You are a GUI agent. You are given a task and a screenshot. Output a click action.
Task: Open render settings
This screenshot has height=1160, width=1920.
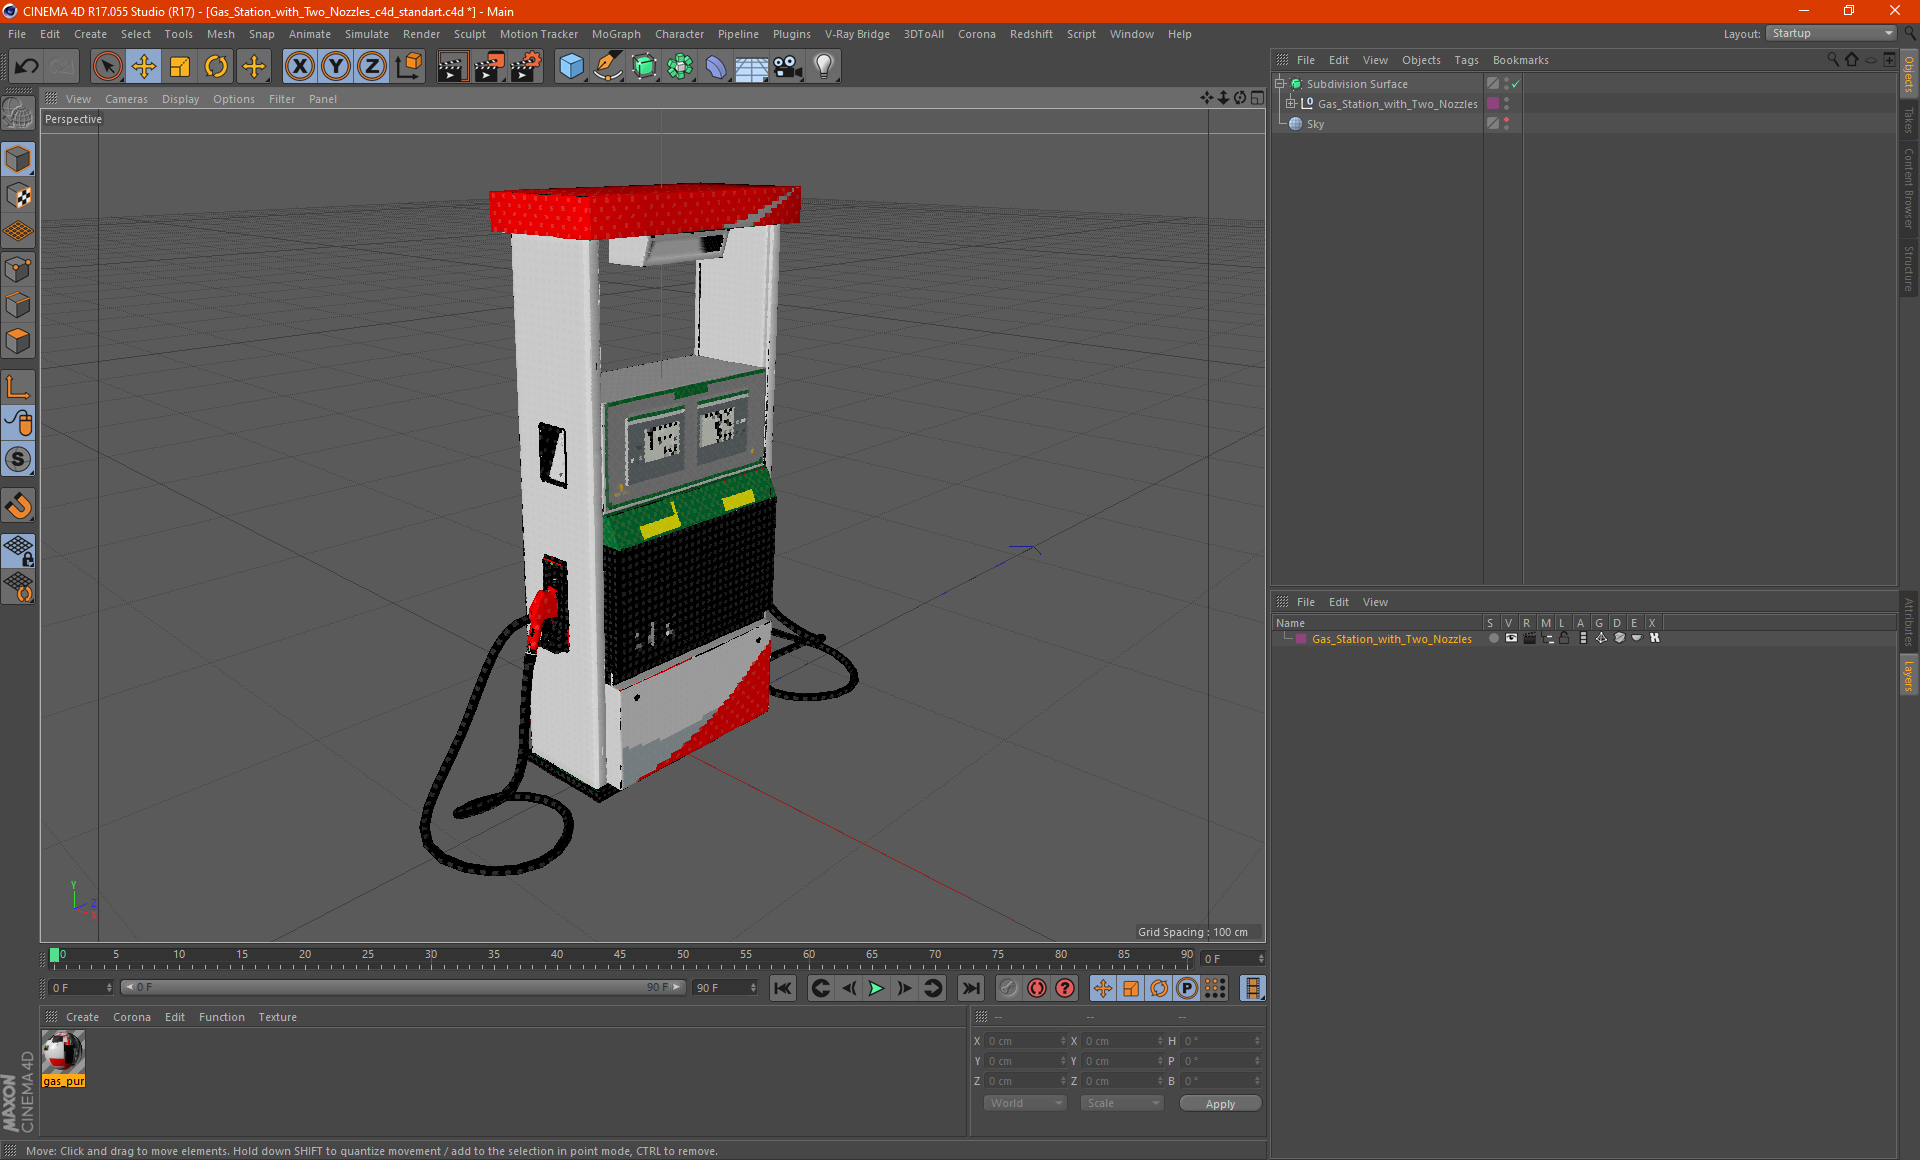point(526,67)
